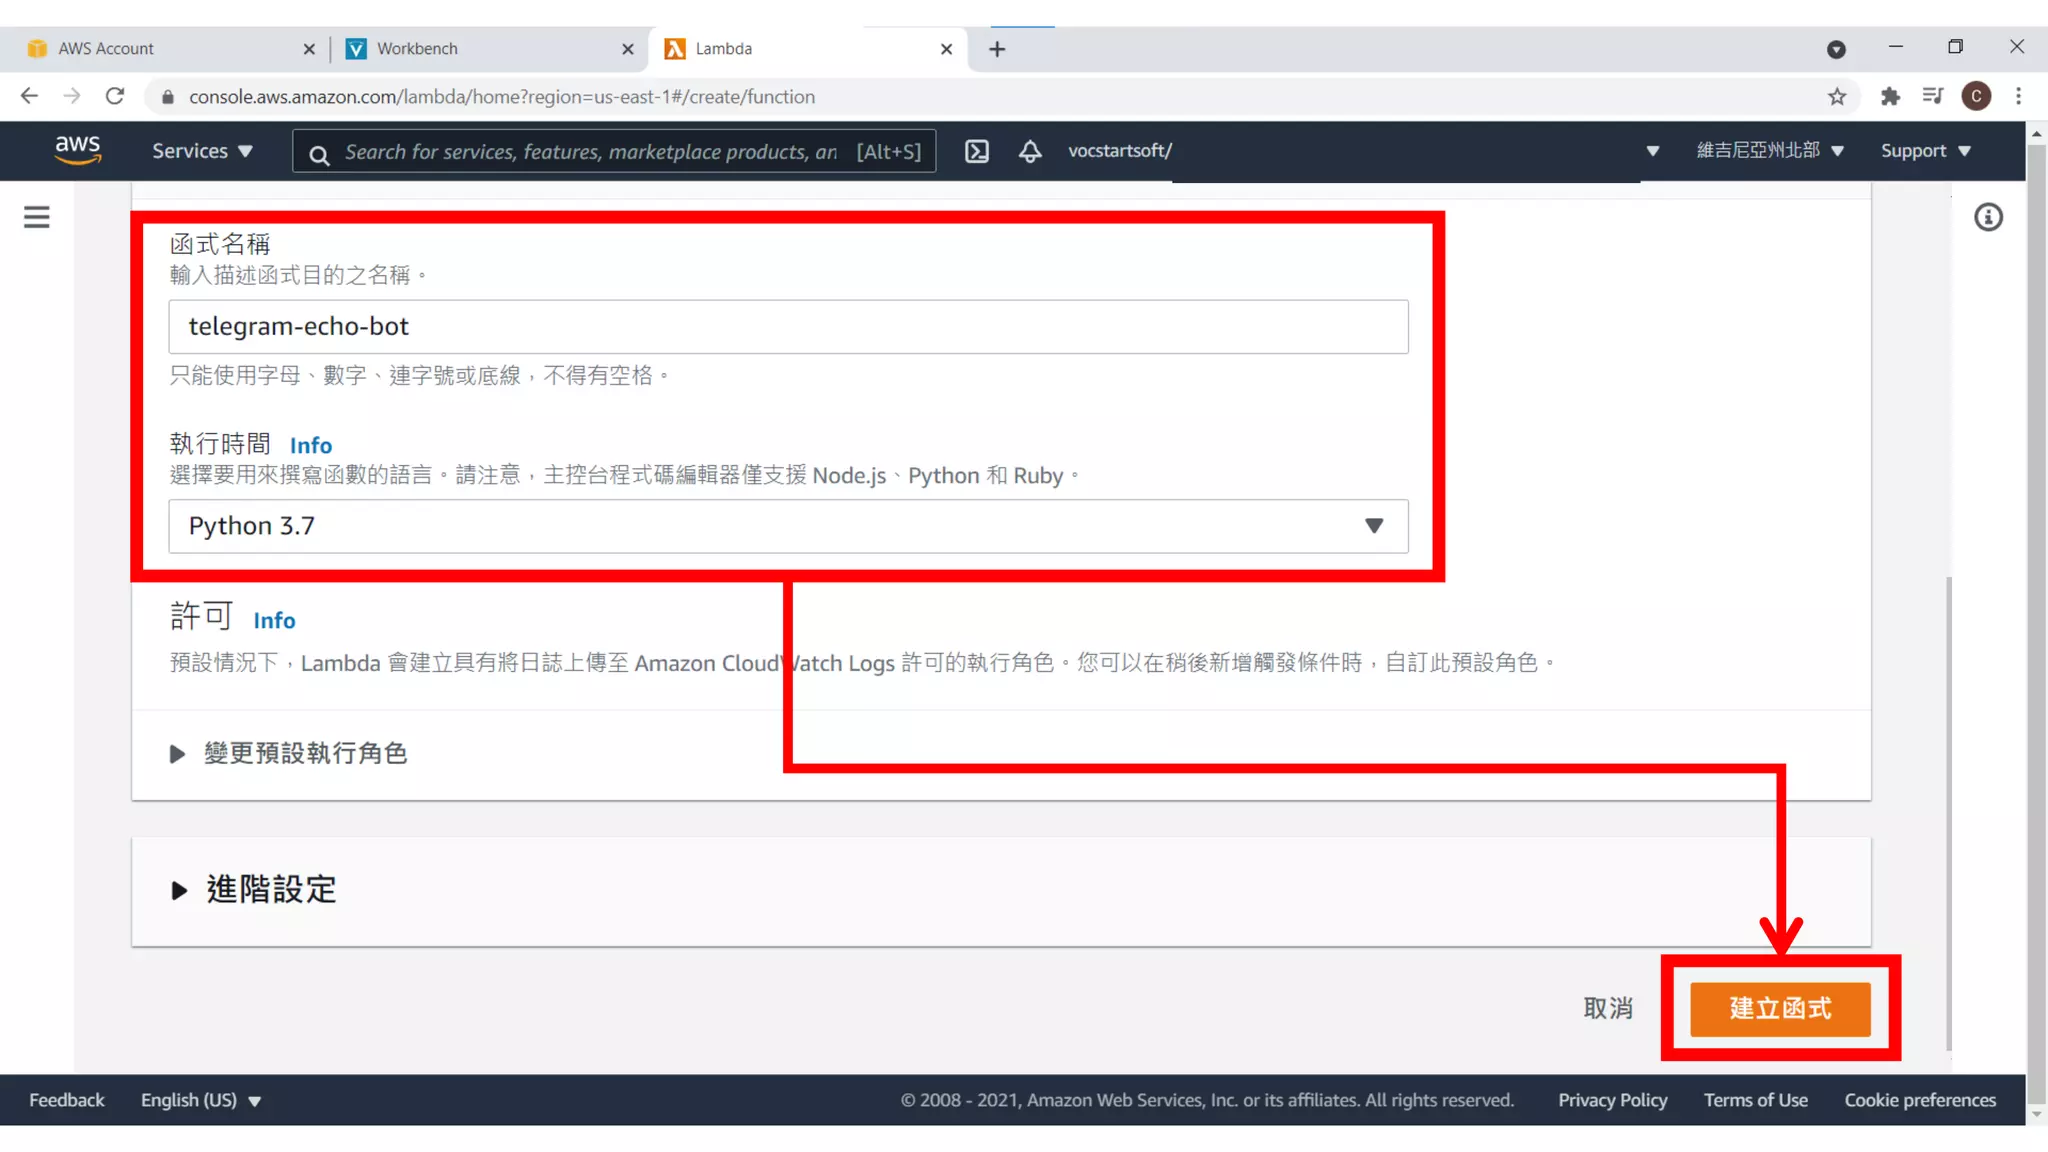
Task: Click the AWS logo home icon
Action: pos(78,150)
